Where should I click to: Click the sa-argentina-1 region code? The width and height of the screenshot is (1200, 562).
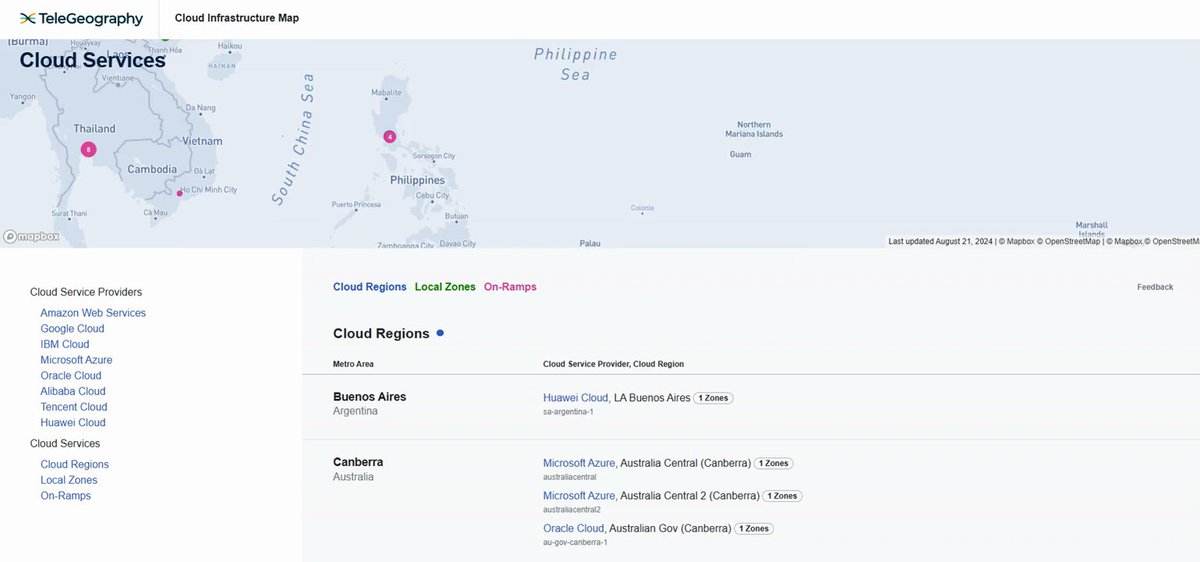[x=568, y=412]
